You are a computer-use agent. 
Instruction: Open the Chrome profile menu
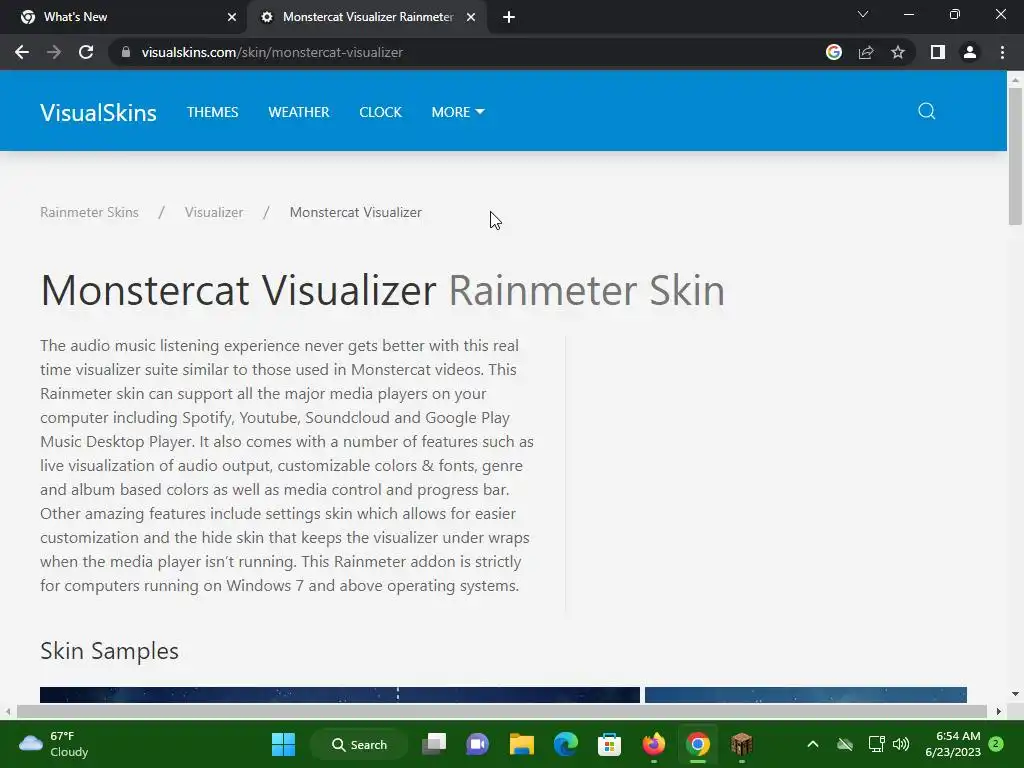970,52
